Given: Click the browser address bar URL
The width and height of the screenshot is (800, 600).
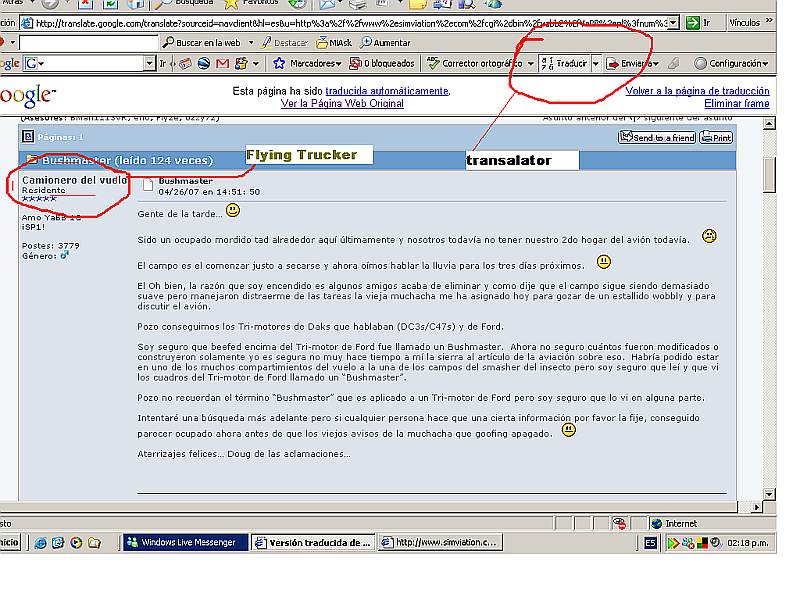Looking at the screenshot, I should (351, 23).
